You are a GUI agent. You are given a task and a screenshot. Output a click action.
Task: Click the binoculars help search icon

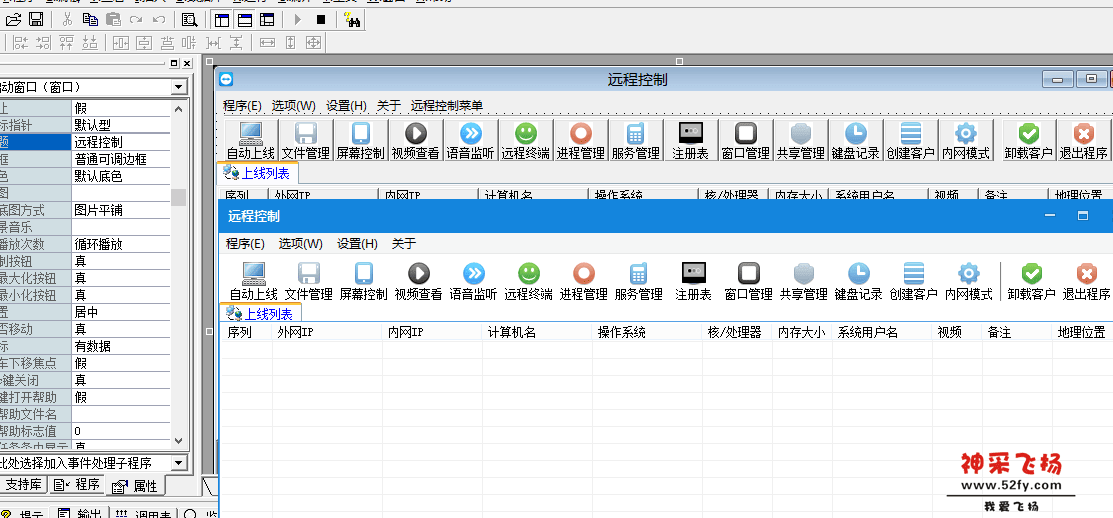[352, 19]
